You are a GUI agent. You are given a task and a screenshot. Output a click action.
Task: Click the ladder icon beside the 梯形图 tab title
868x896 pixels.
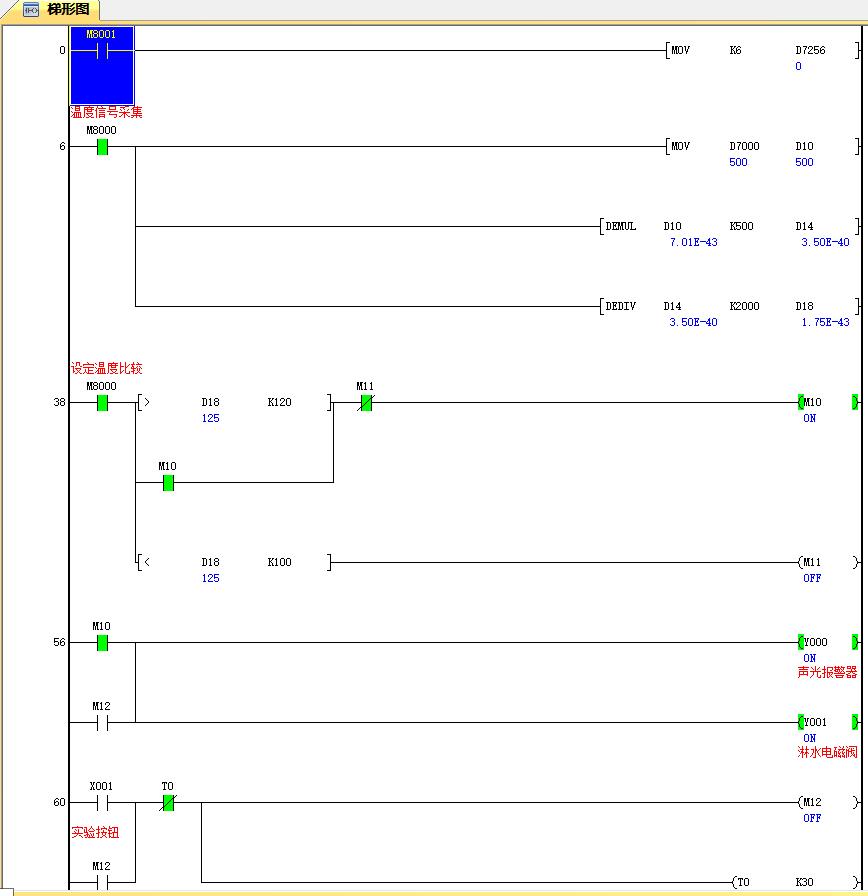pyautogui.click(x=30, y=10)
